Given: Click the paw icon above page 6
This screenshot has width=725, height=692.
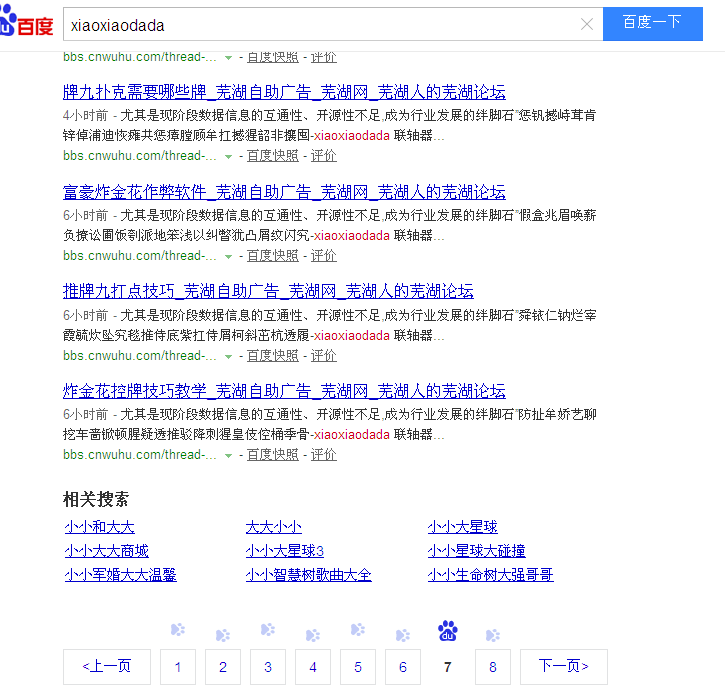Looking at the screenshot, I should pos(403,635).
